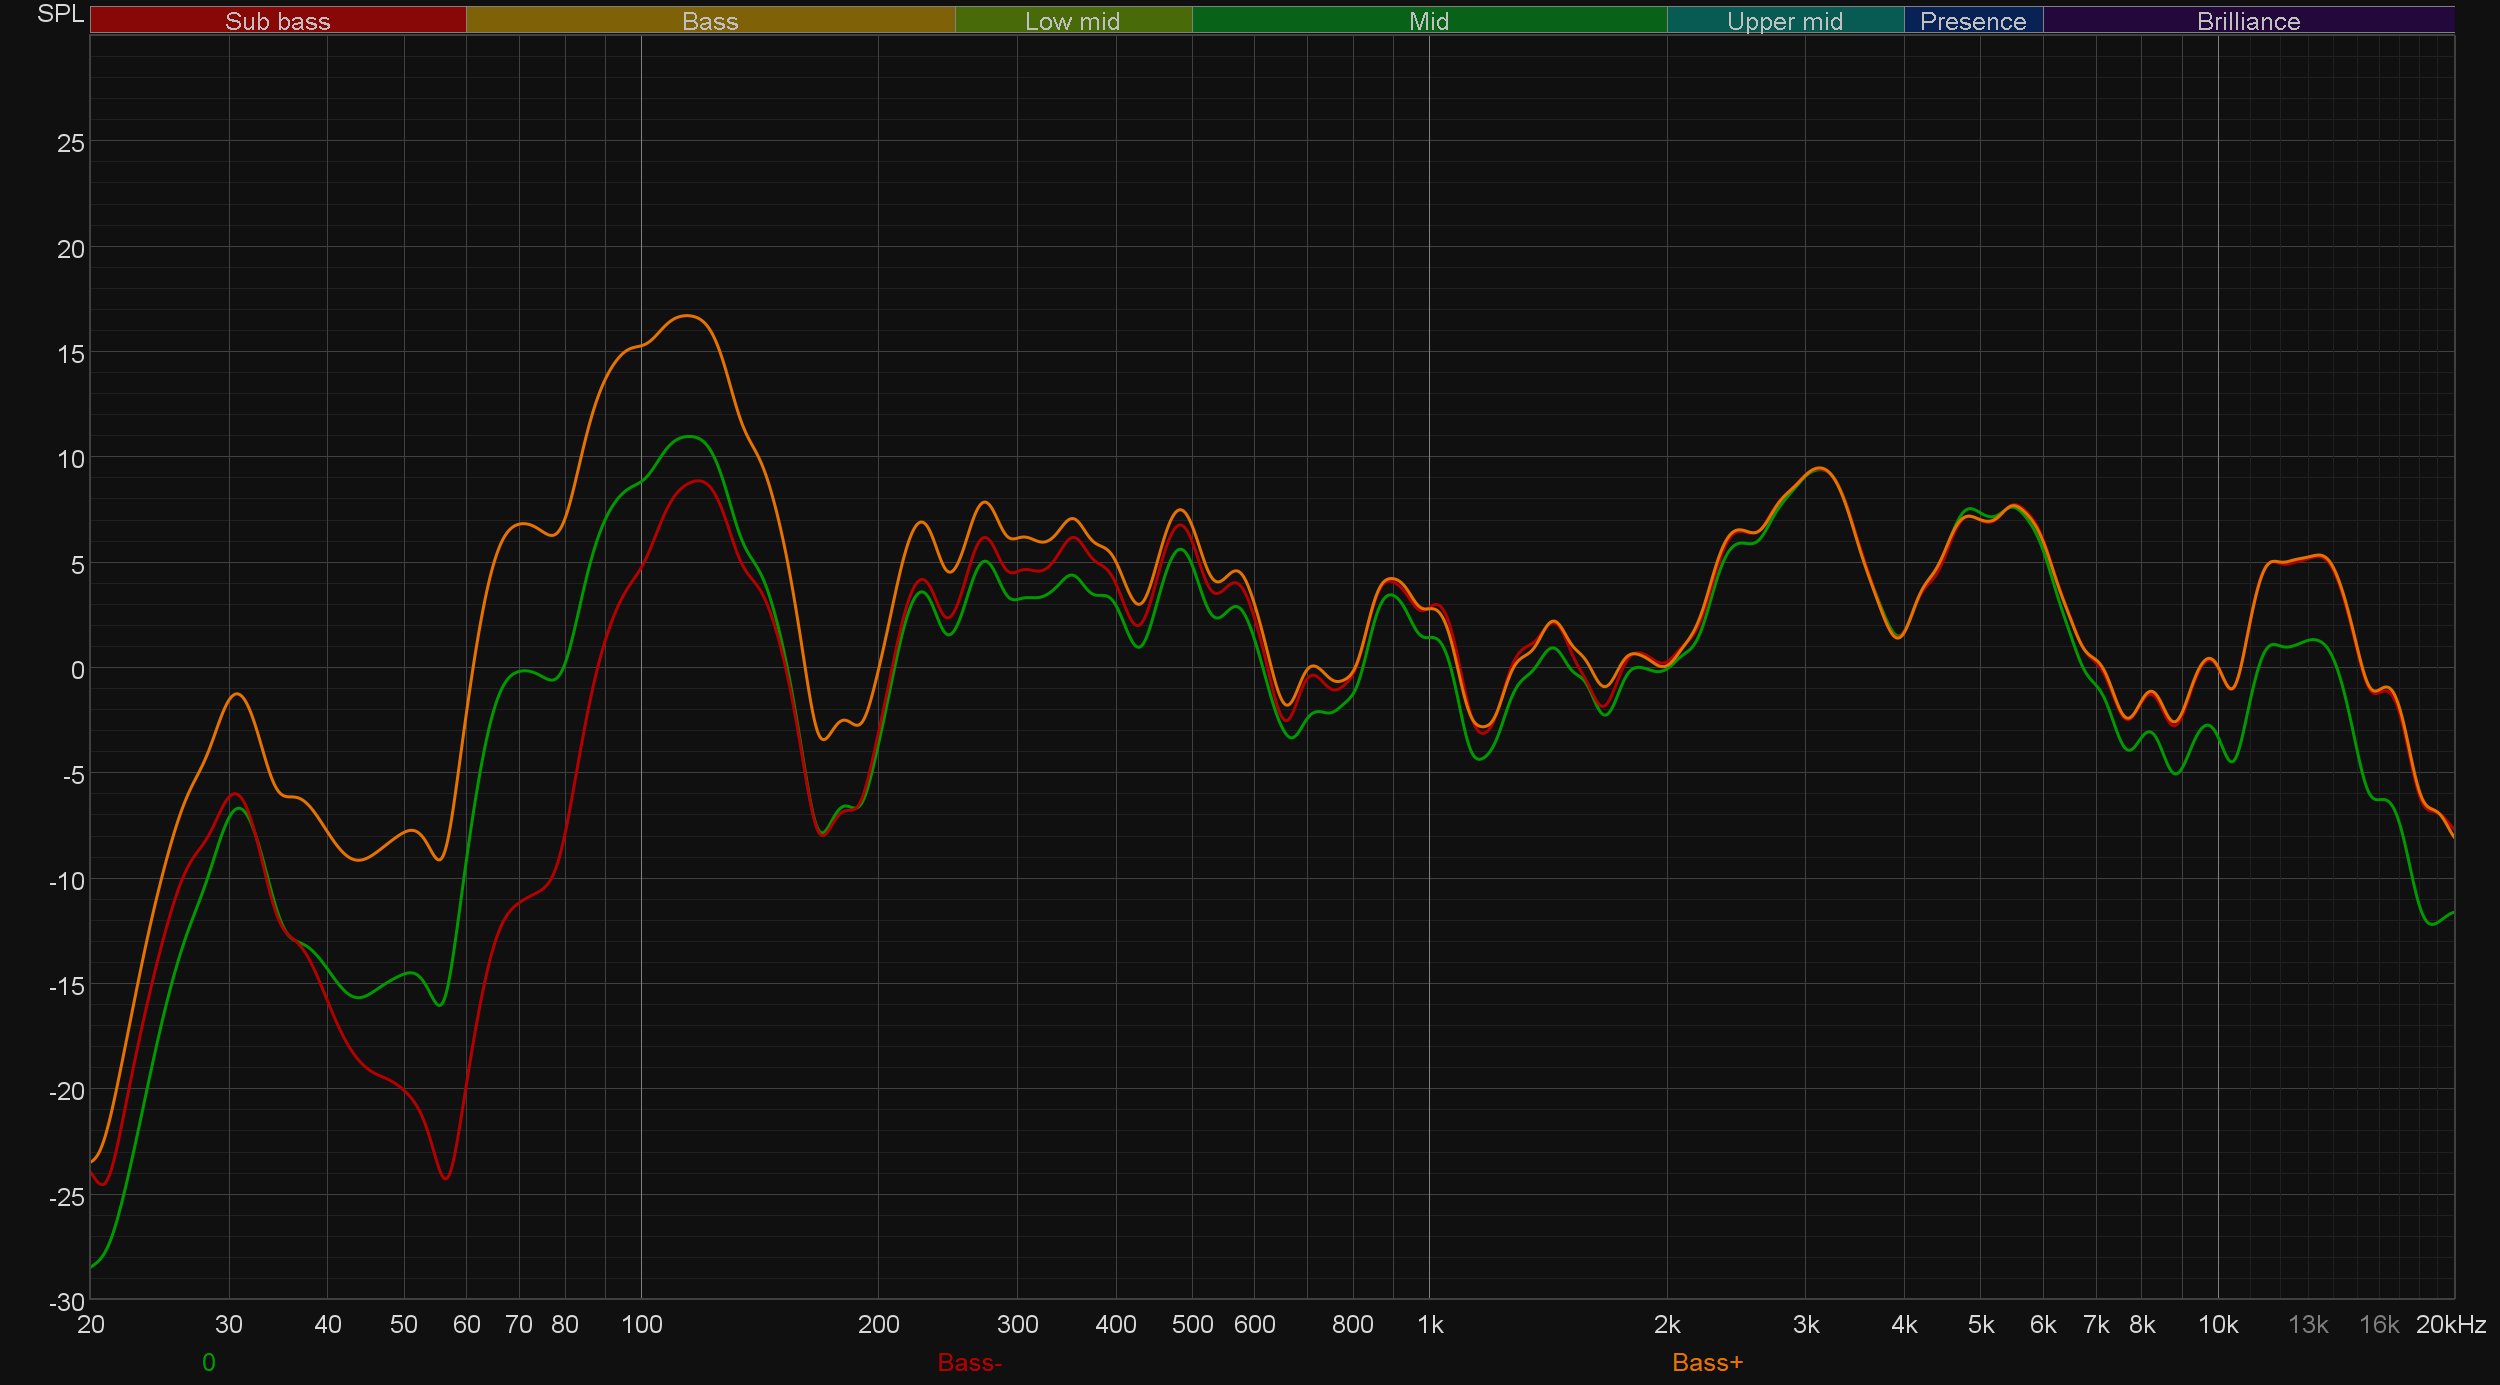Viewport: 2500px width, 1385px height.
Task: Select the Bass frequency band header
Action: (710, 21)
